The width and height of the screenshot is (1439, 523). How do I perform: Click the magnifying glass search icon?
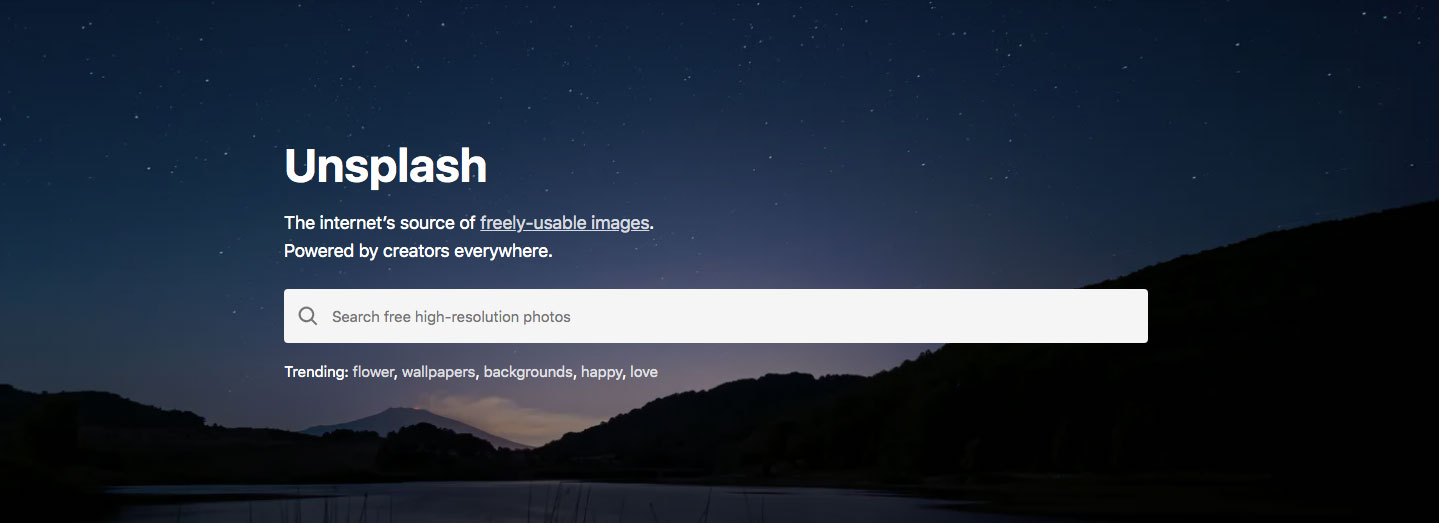(x=308, y=316)
